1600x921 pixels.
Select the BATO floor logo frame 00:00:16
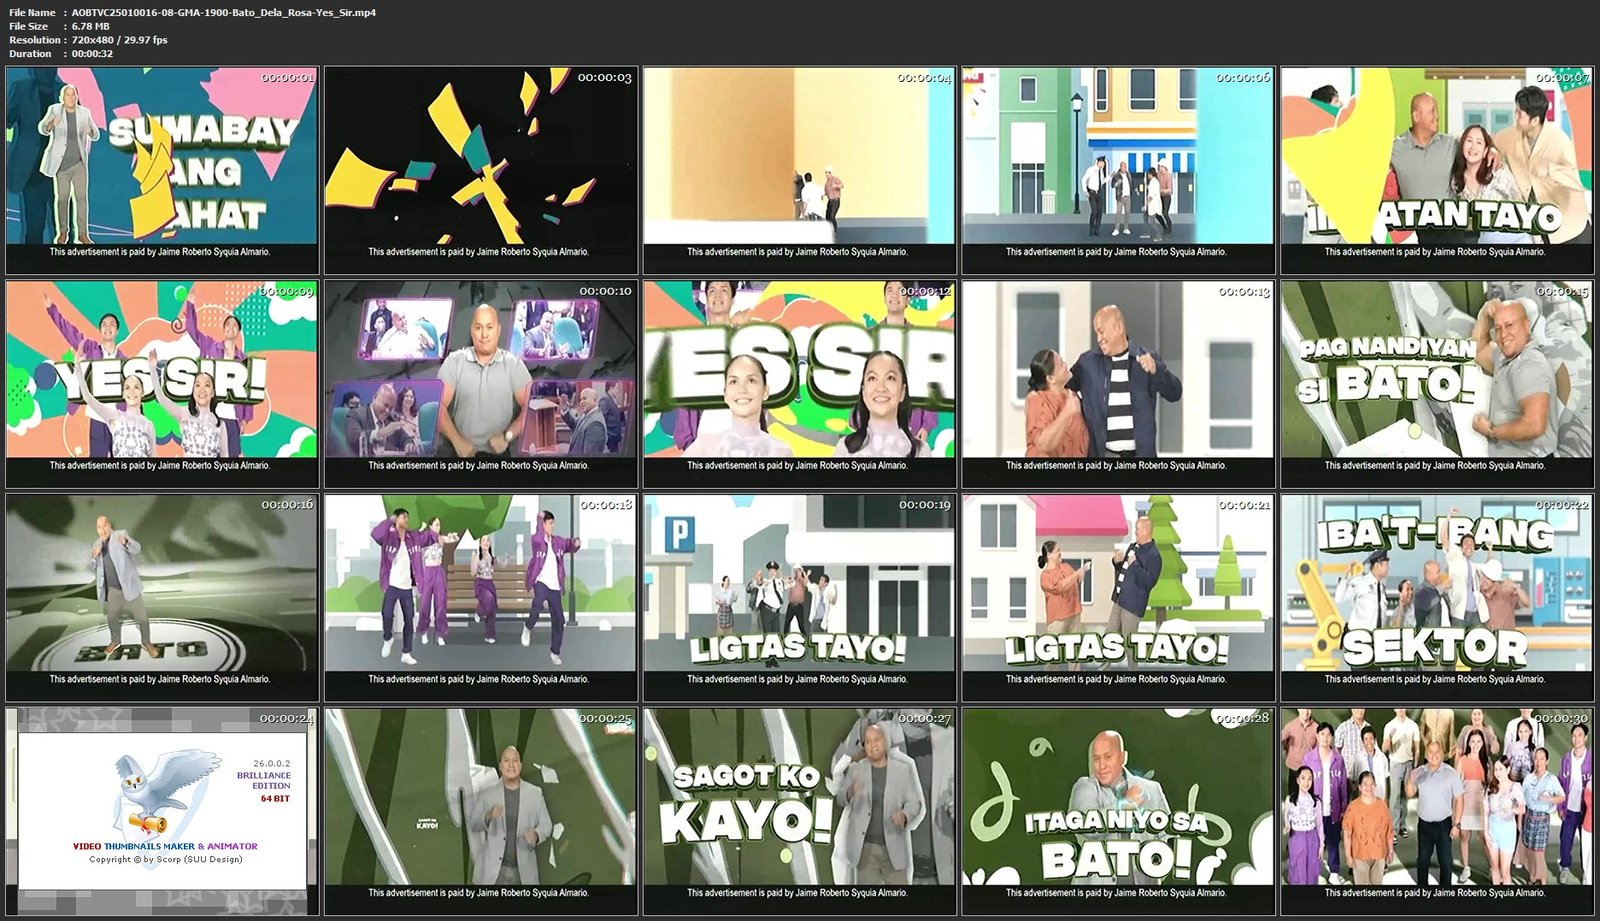[162, 598]
